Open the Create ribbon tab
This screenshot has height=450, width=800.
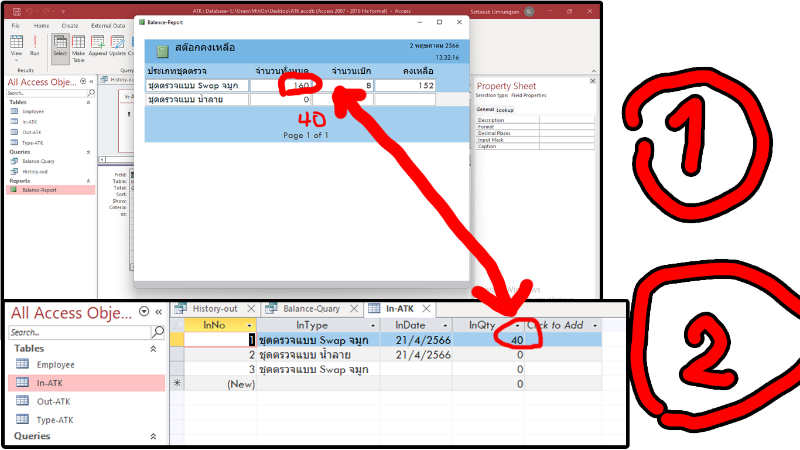coord(70,25)
